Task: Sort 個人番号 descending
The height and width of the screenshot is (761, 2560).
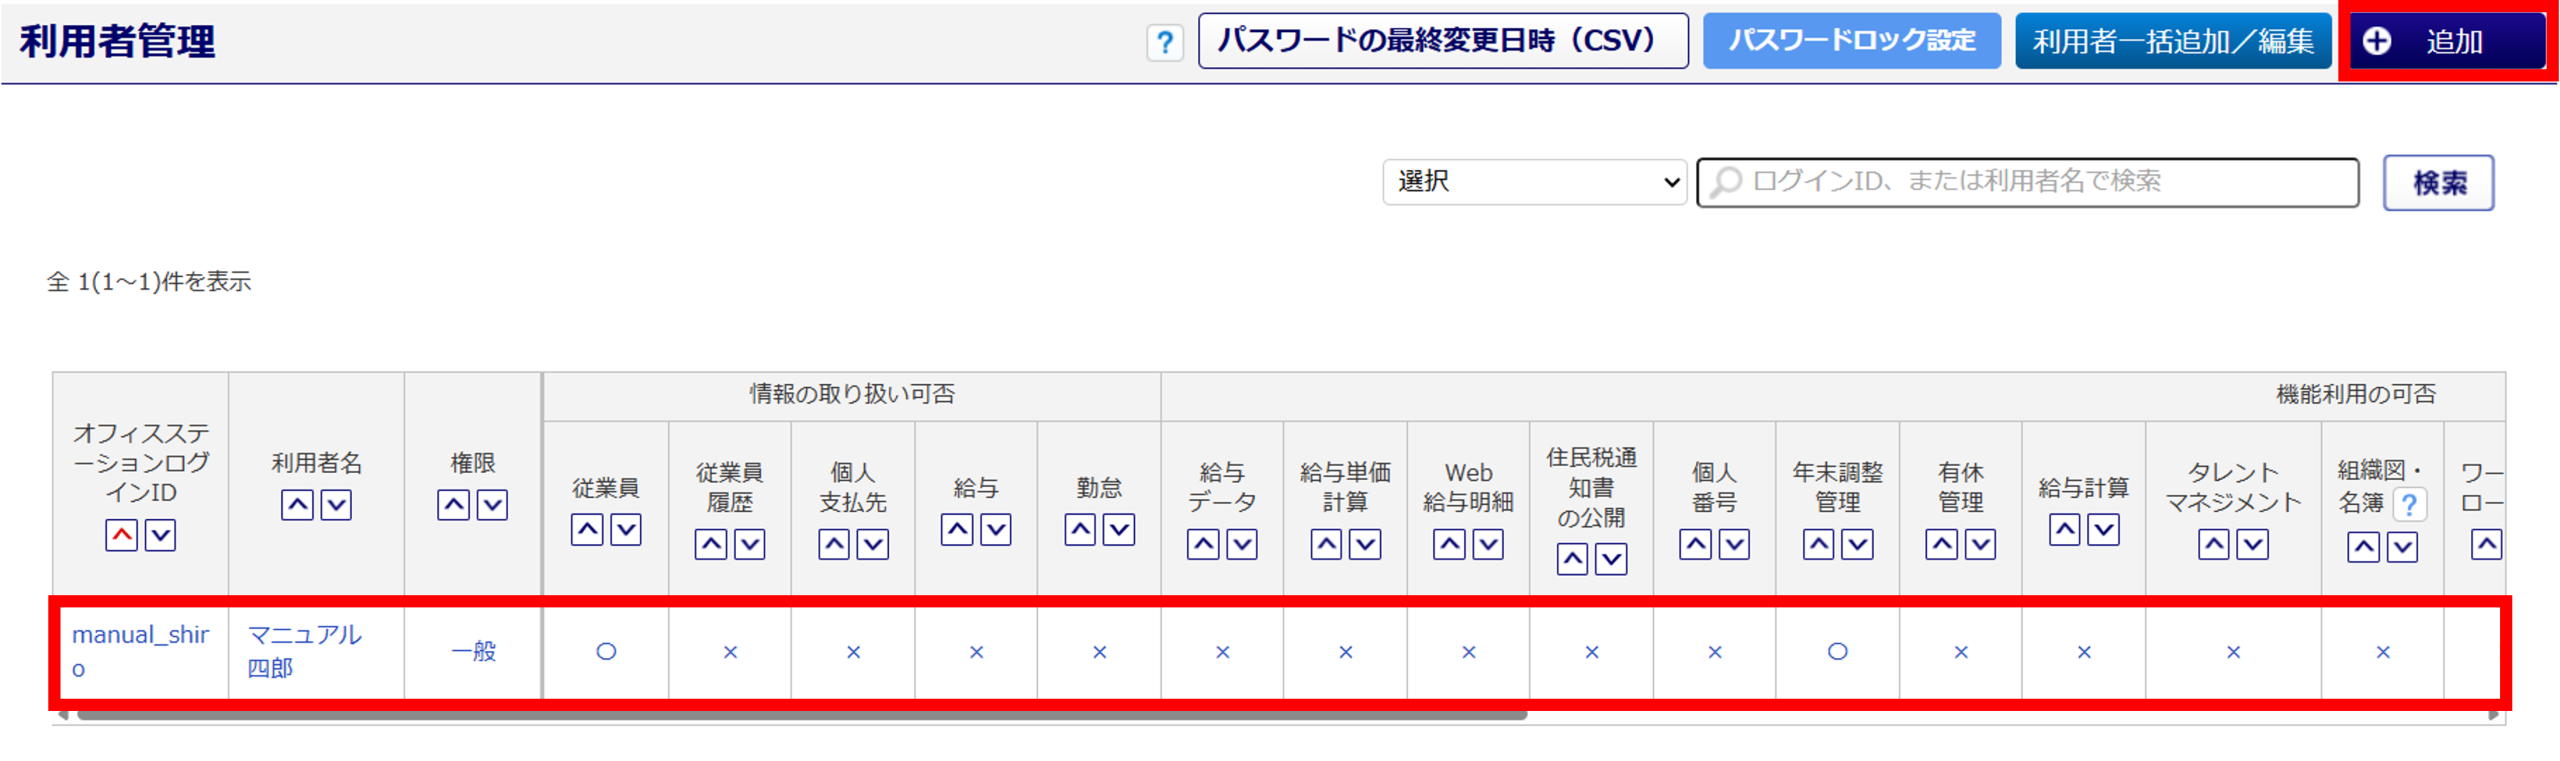Action: click(x=1735, y=544)
